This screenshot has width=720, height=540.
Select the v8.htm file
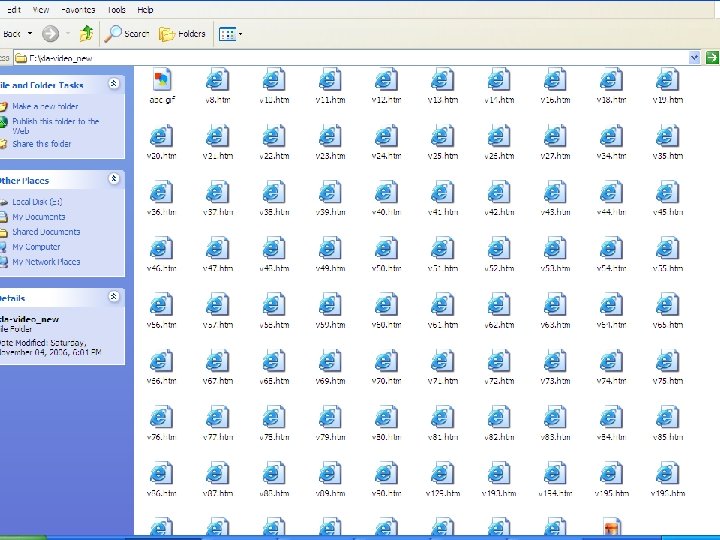pyautogui.click(x=218, y=81)
